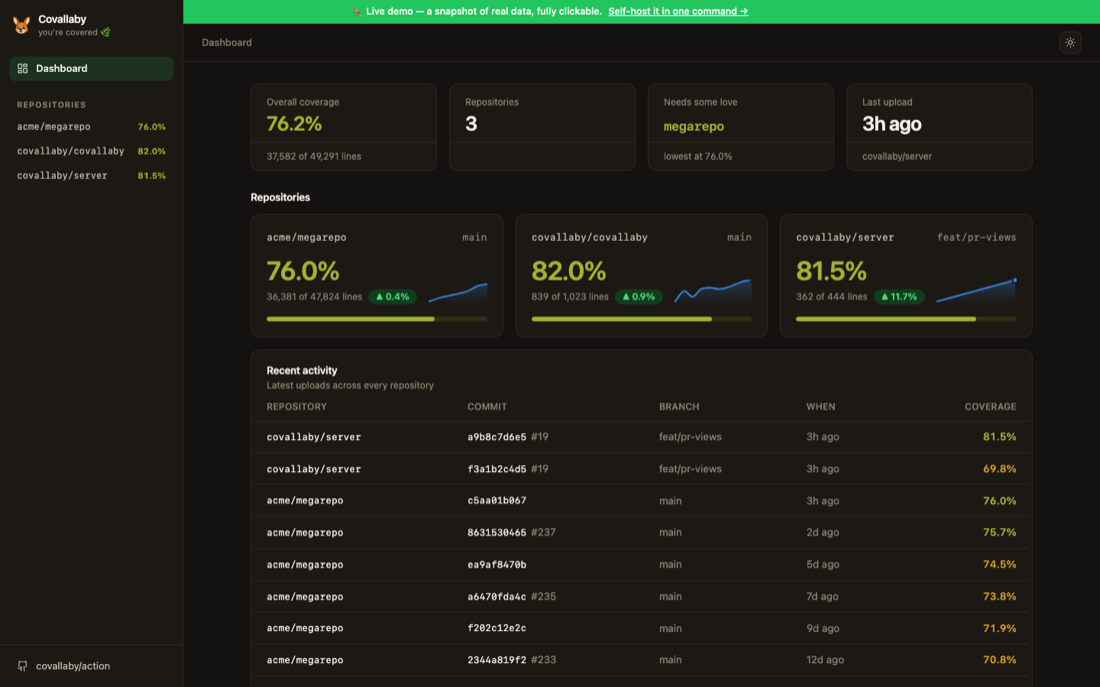Open covallaby/server in the sidebar list
This screenshot has width=1100, height=687.
point(91,176)
